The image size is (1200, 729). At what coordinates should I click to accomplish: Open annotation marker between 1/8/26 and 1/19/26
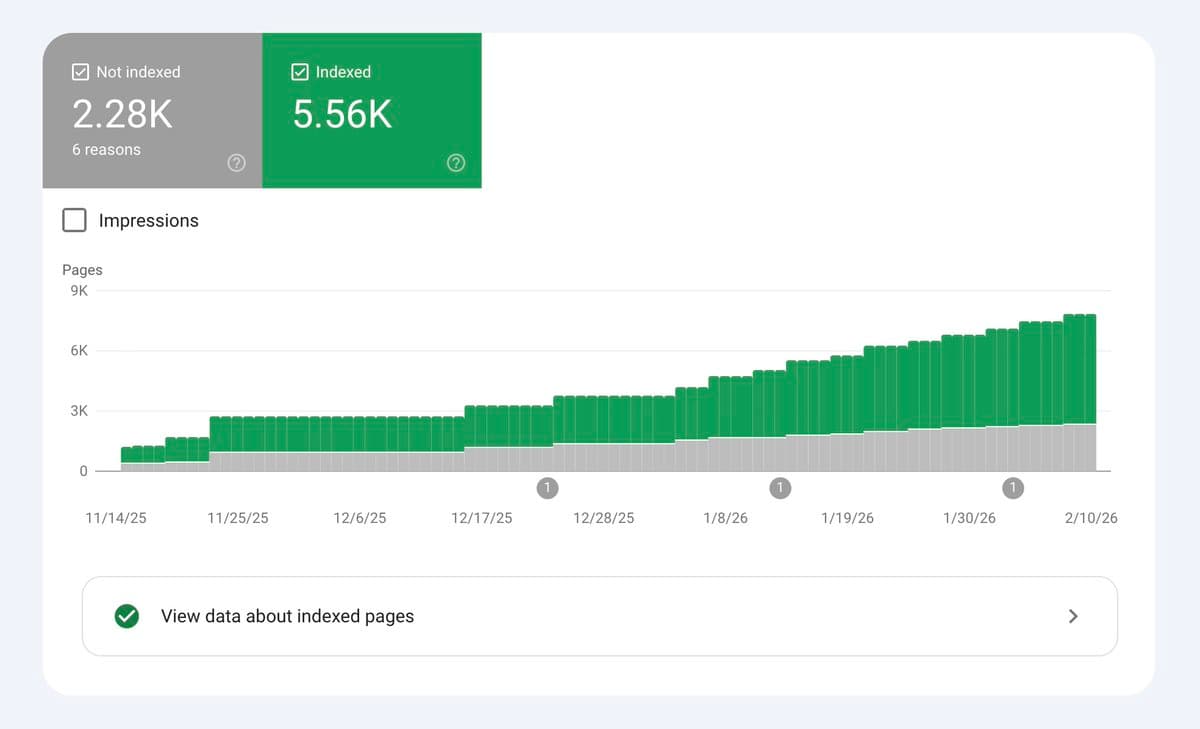pyautogui.click(x=780, y=488)
